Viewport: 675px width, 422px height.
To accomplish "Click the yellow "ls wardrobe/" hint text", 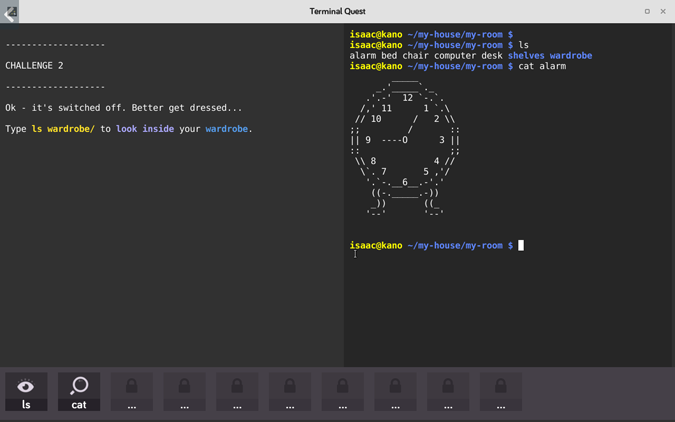I will point(63,129).
